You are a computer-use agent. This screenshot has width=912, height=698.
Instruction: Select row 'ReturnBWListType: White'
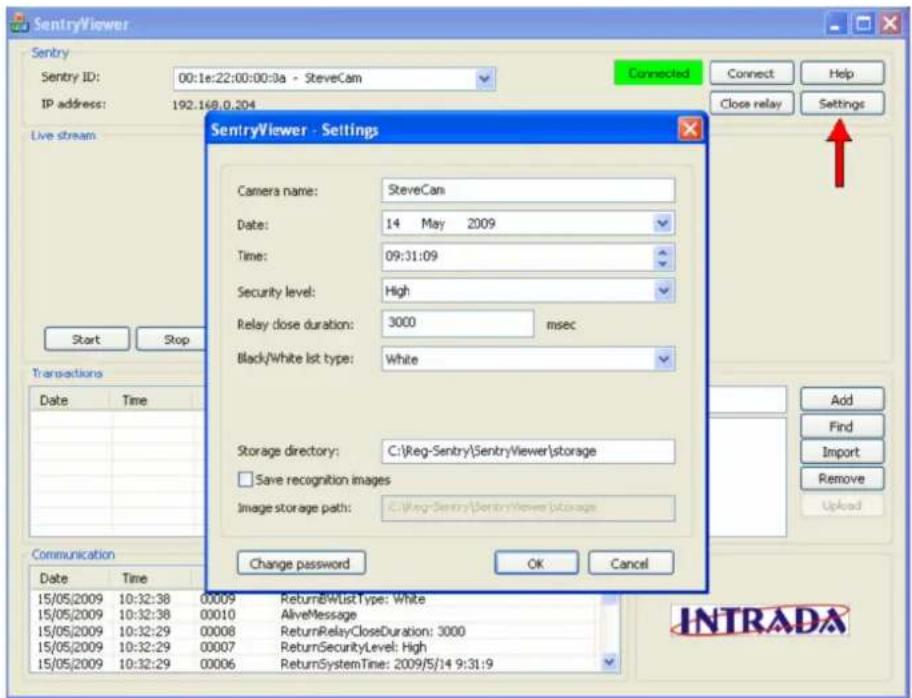[x=317, y=599]
